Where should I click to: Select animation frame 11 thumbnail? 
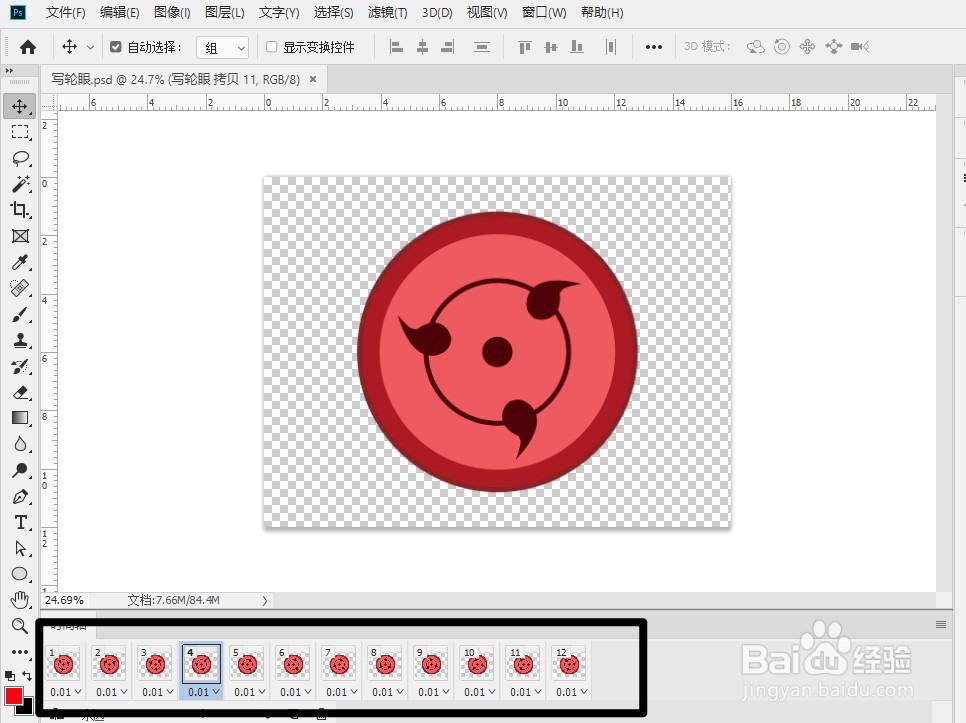[x=522, y=663]
